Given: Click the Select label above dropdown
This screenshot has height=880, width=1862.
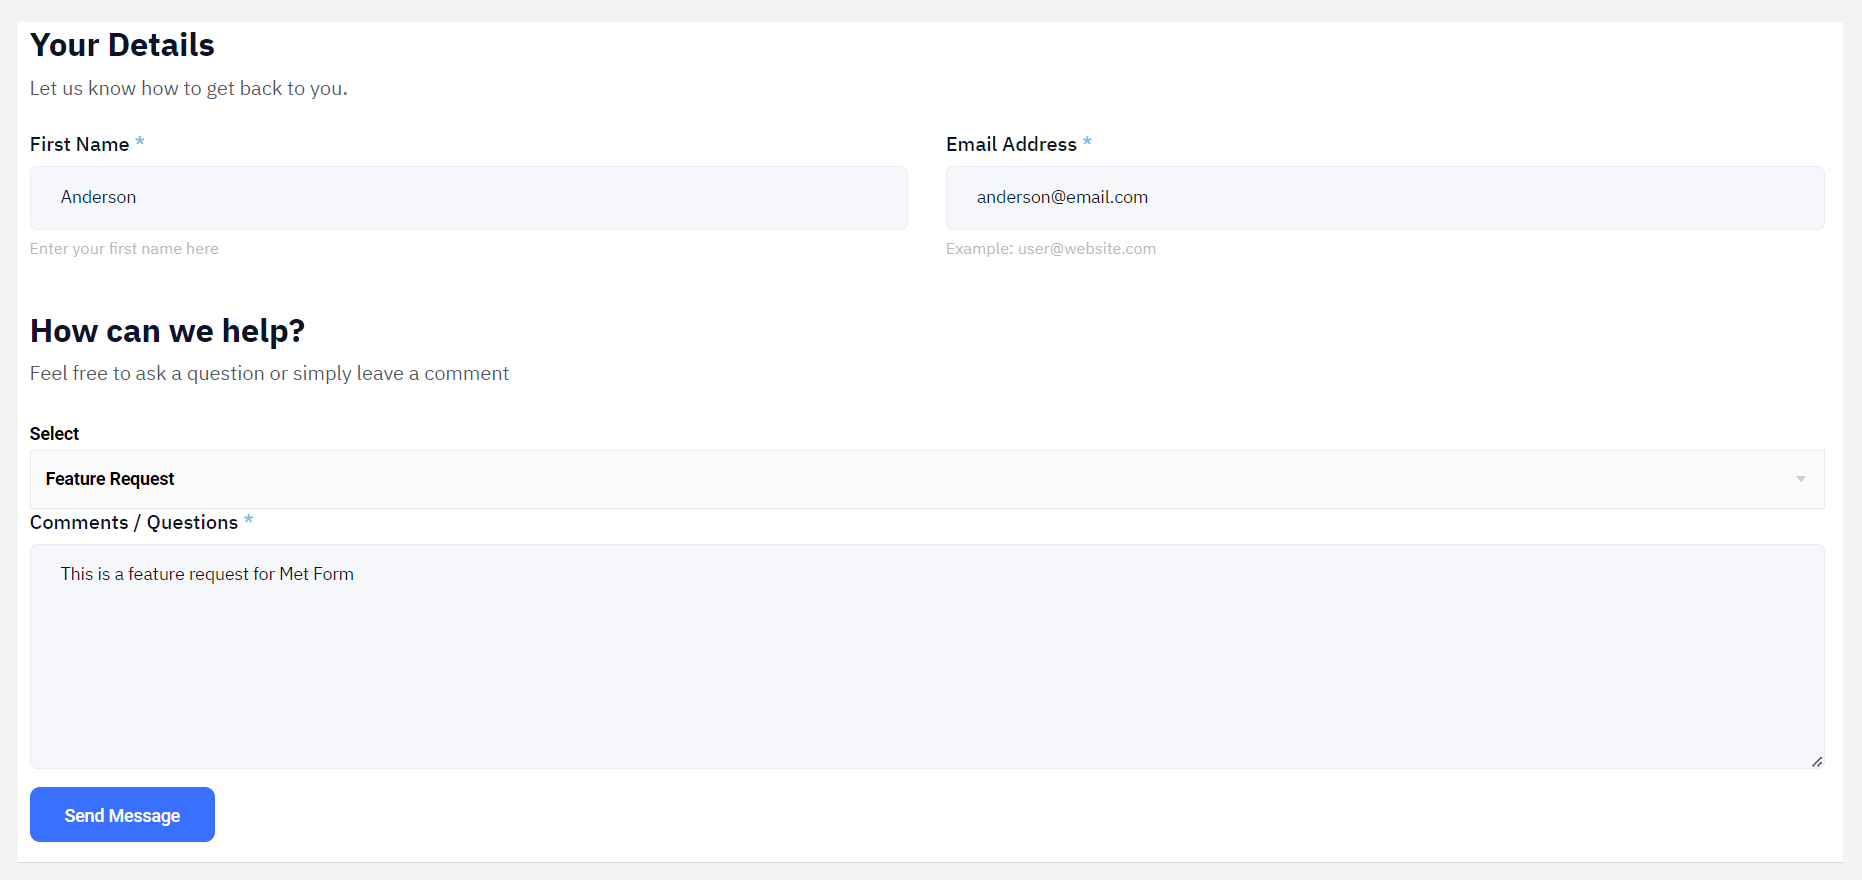Looking at the screenshot, I should 54,433.
